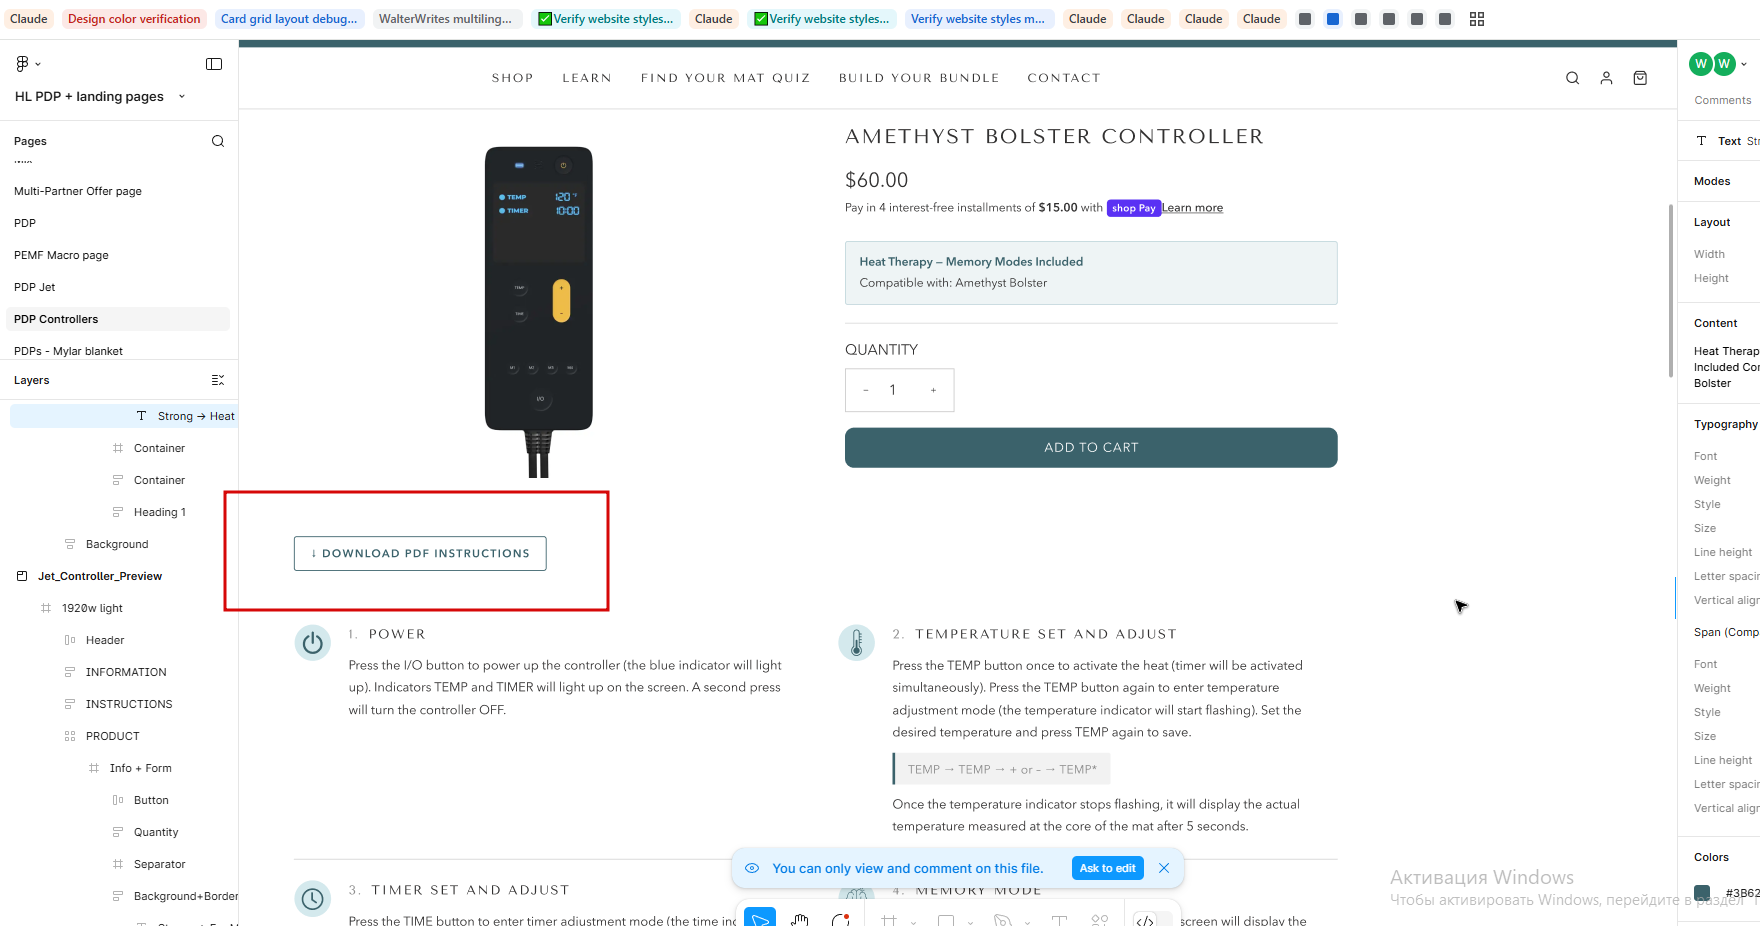This screenshot has height=926, width=1760.
Task: Collapse all layers in Layers panel
Action: coord(218,380)
